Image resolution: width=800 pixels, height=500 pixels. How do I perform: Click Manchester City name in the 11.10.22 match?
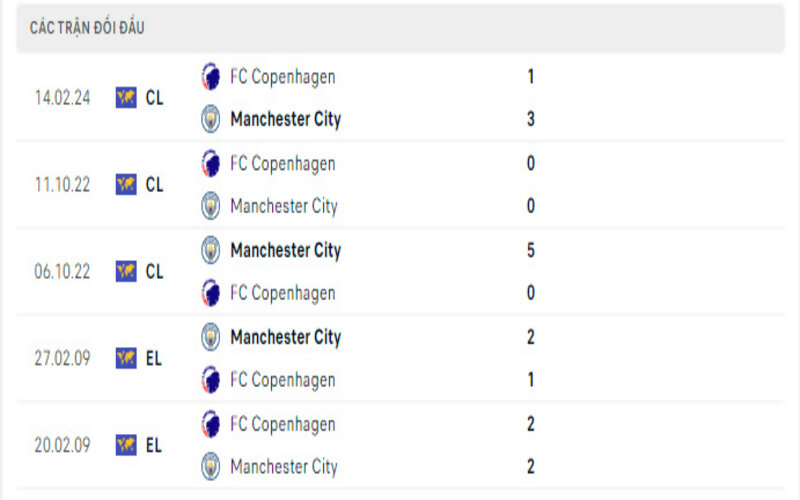pyautogui.click(x=284, y=207)
